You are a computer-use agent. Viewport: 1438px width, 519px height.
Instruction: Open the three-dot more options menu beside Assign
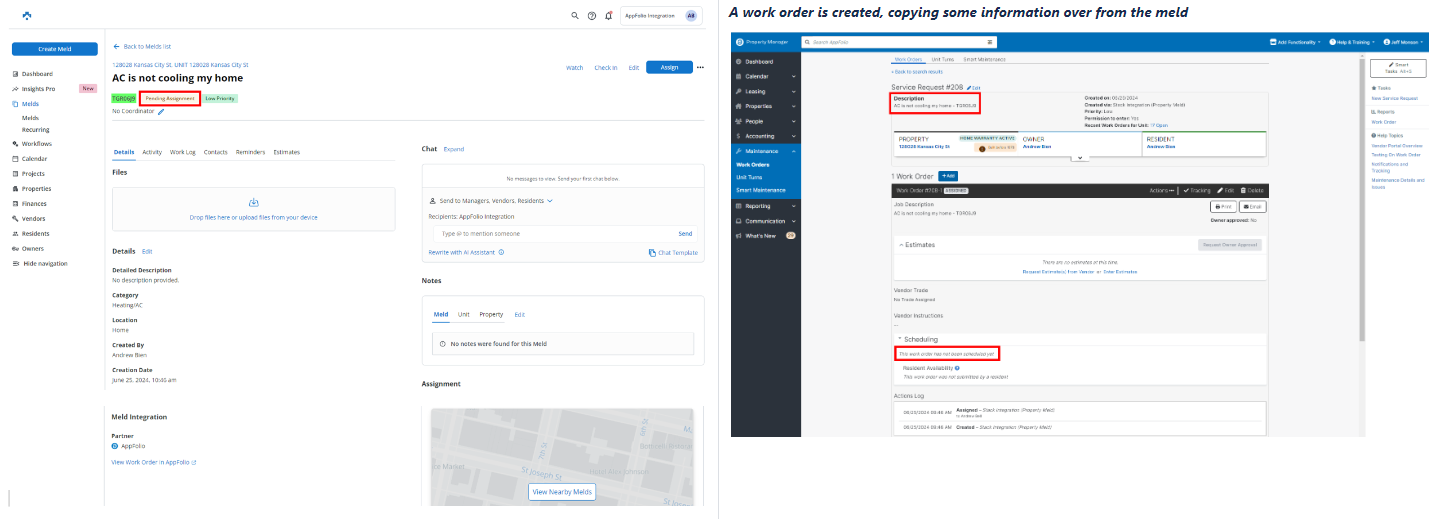[x=700, y=67]
